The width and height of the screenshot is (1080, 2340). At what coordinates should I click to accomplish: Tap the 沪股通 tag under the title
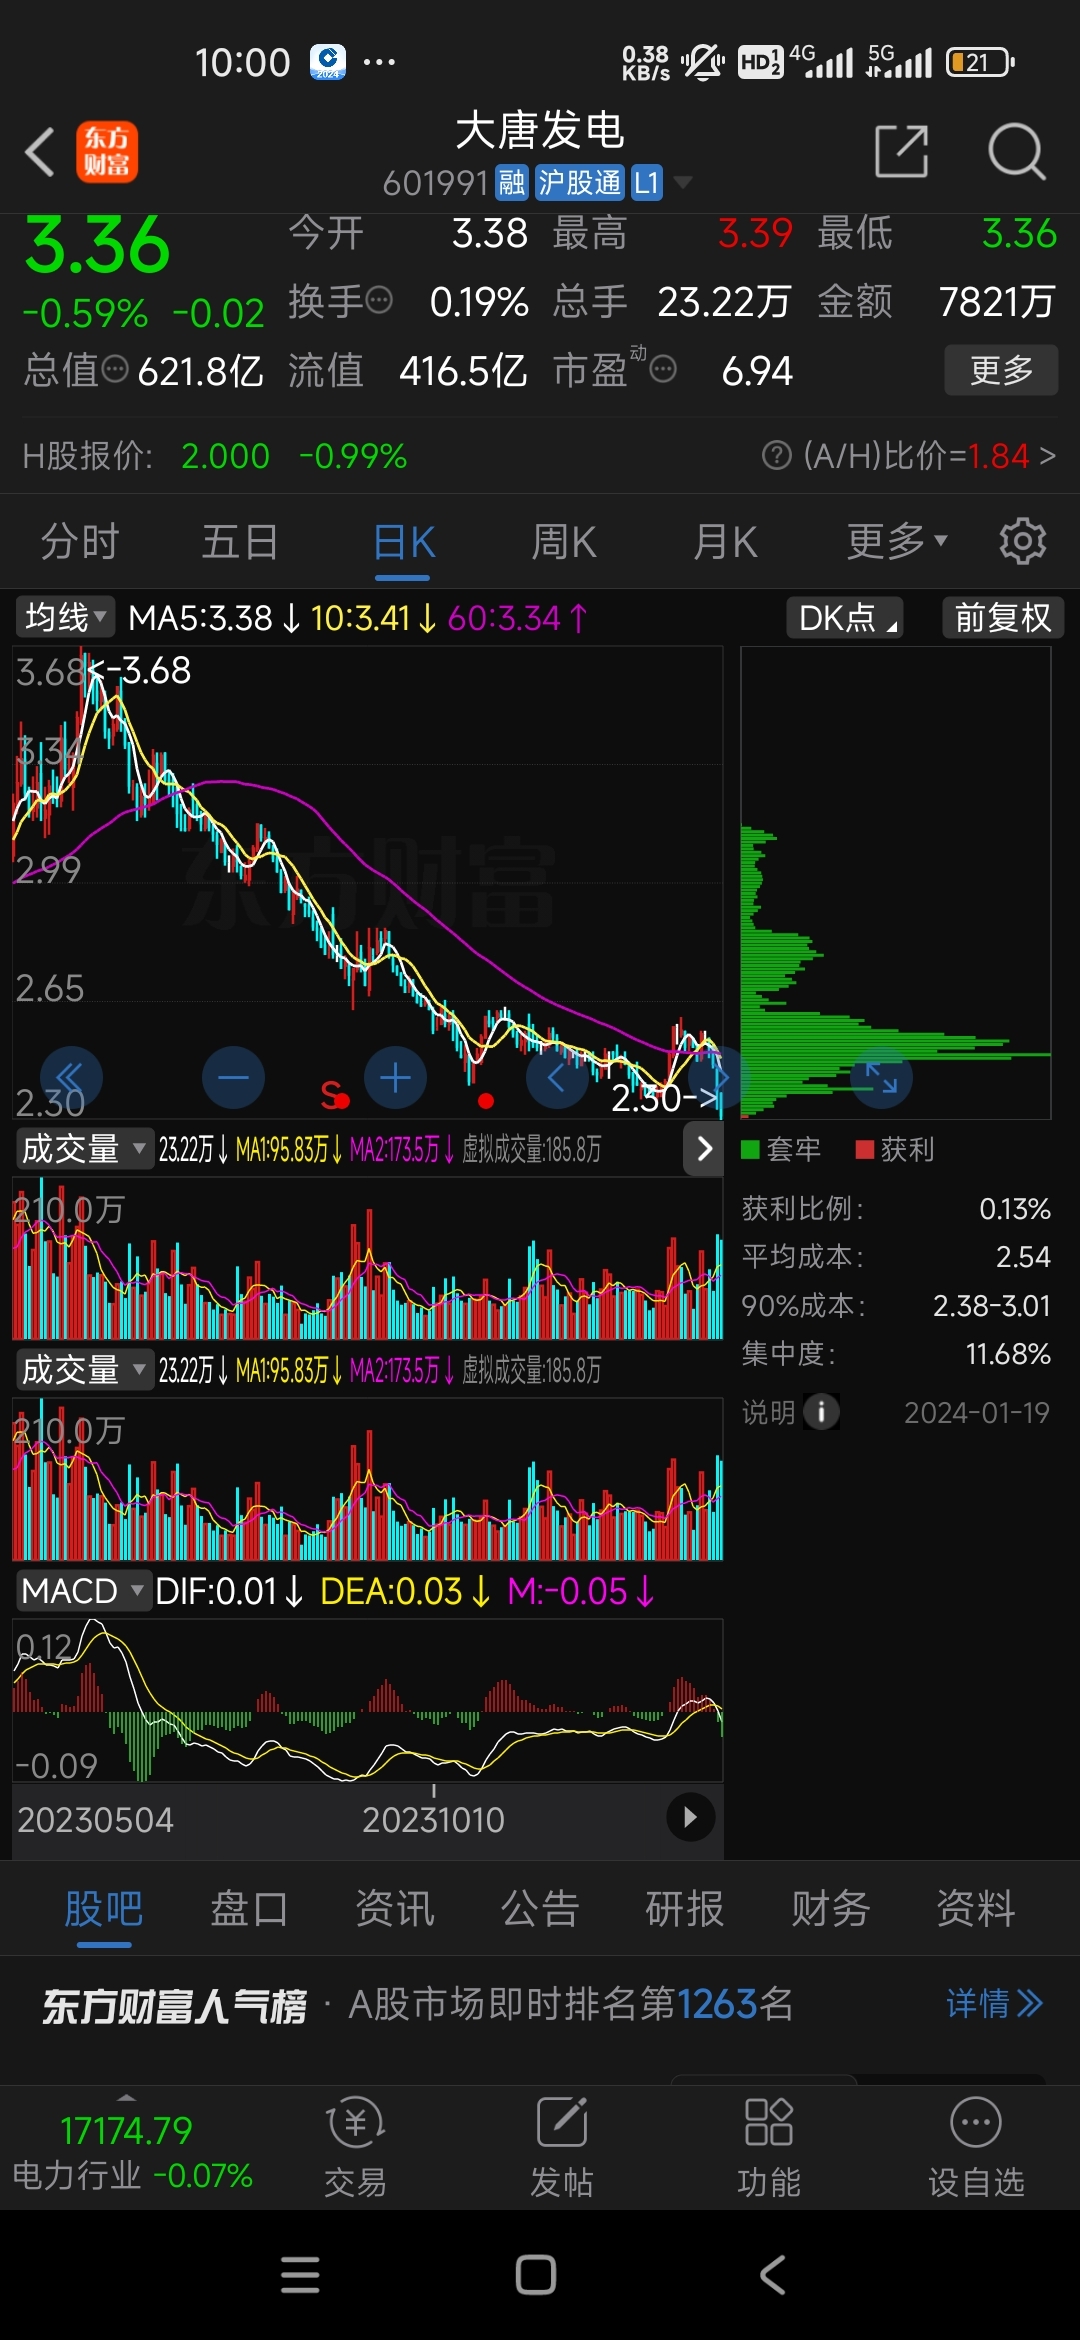[x=580, y=183]
